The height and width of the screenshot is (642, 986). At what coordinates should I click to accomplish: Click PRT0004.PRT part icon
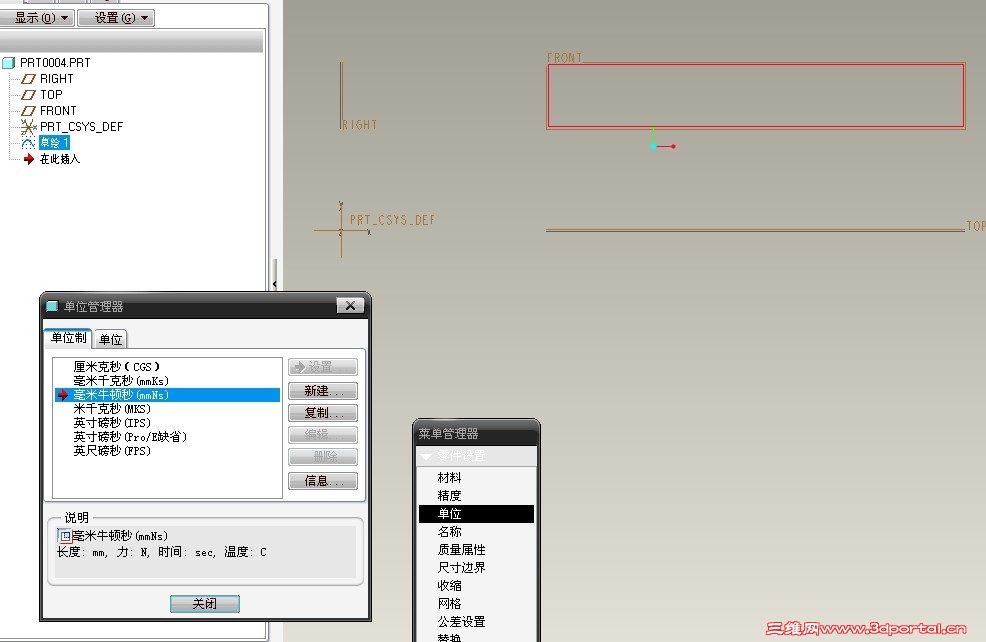[9, 63]
